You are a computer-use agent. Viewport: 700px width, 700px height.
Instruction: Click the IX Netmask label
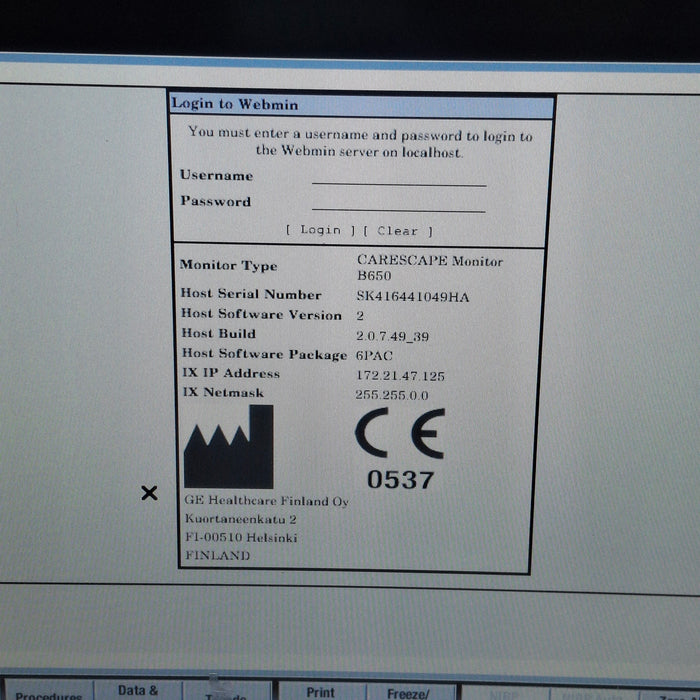223,392
